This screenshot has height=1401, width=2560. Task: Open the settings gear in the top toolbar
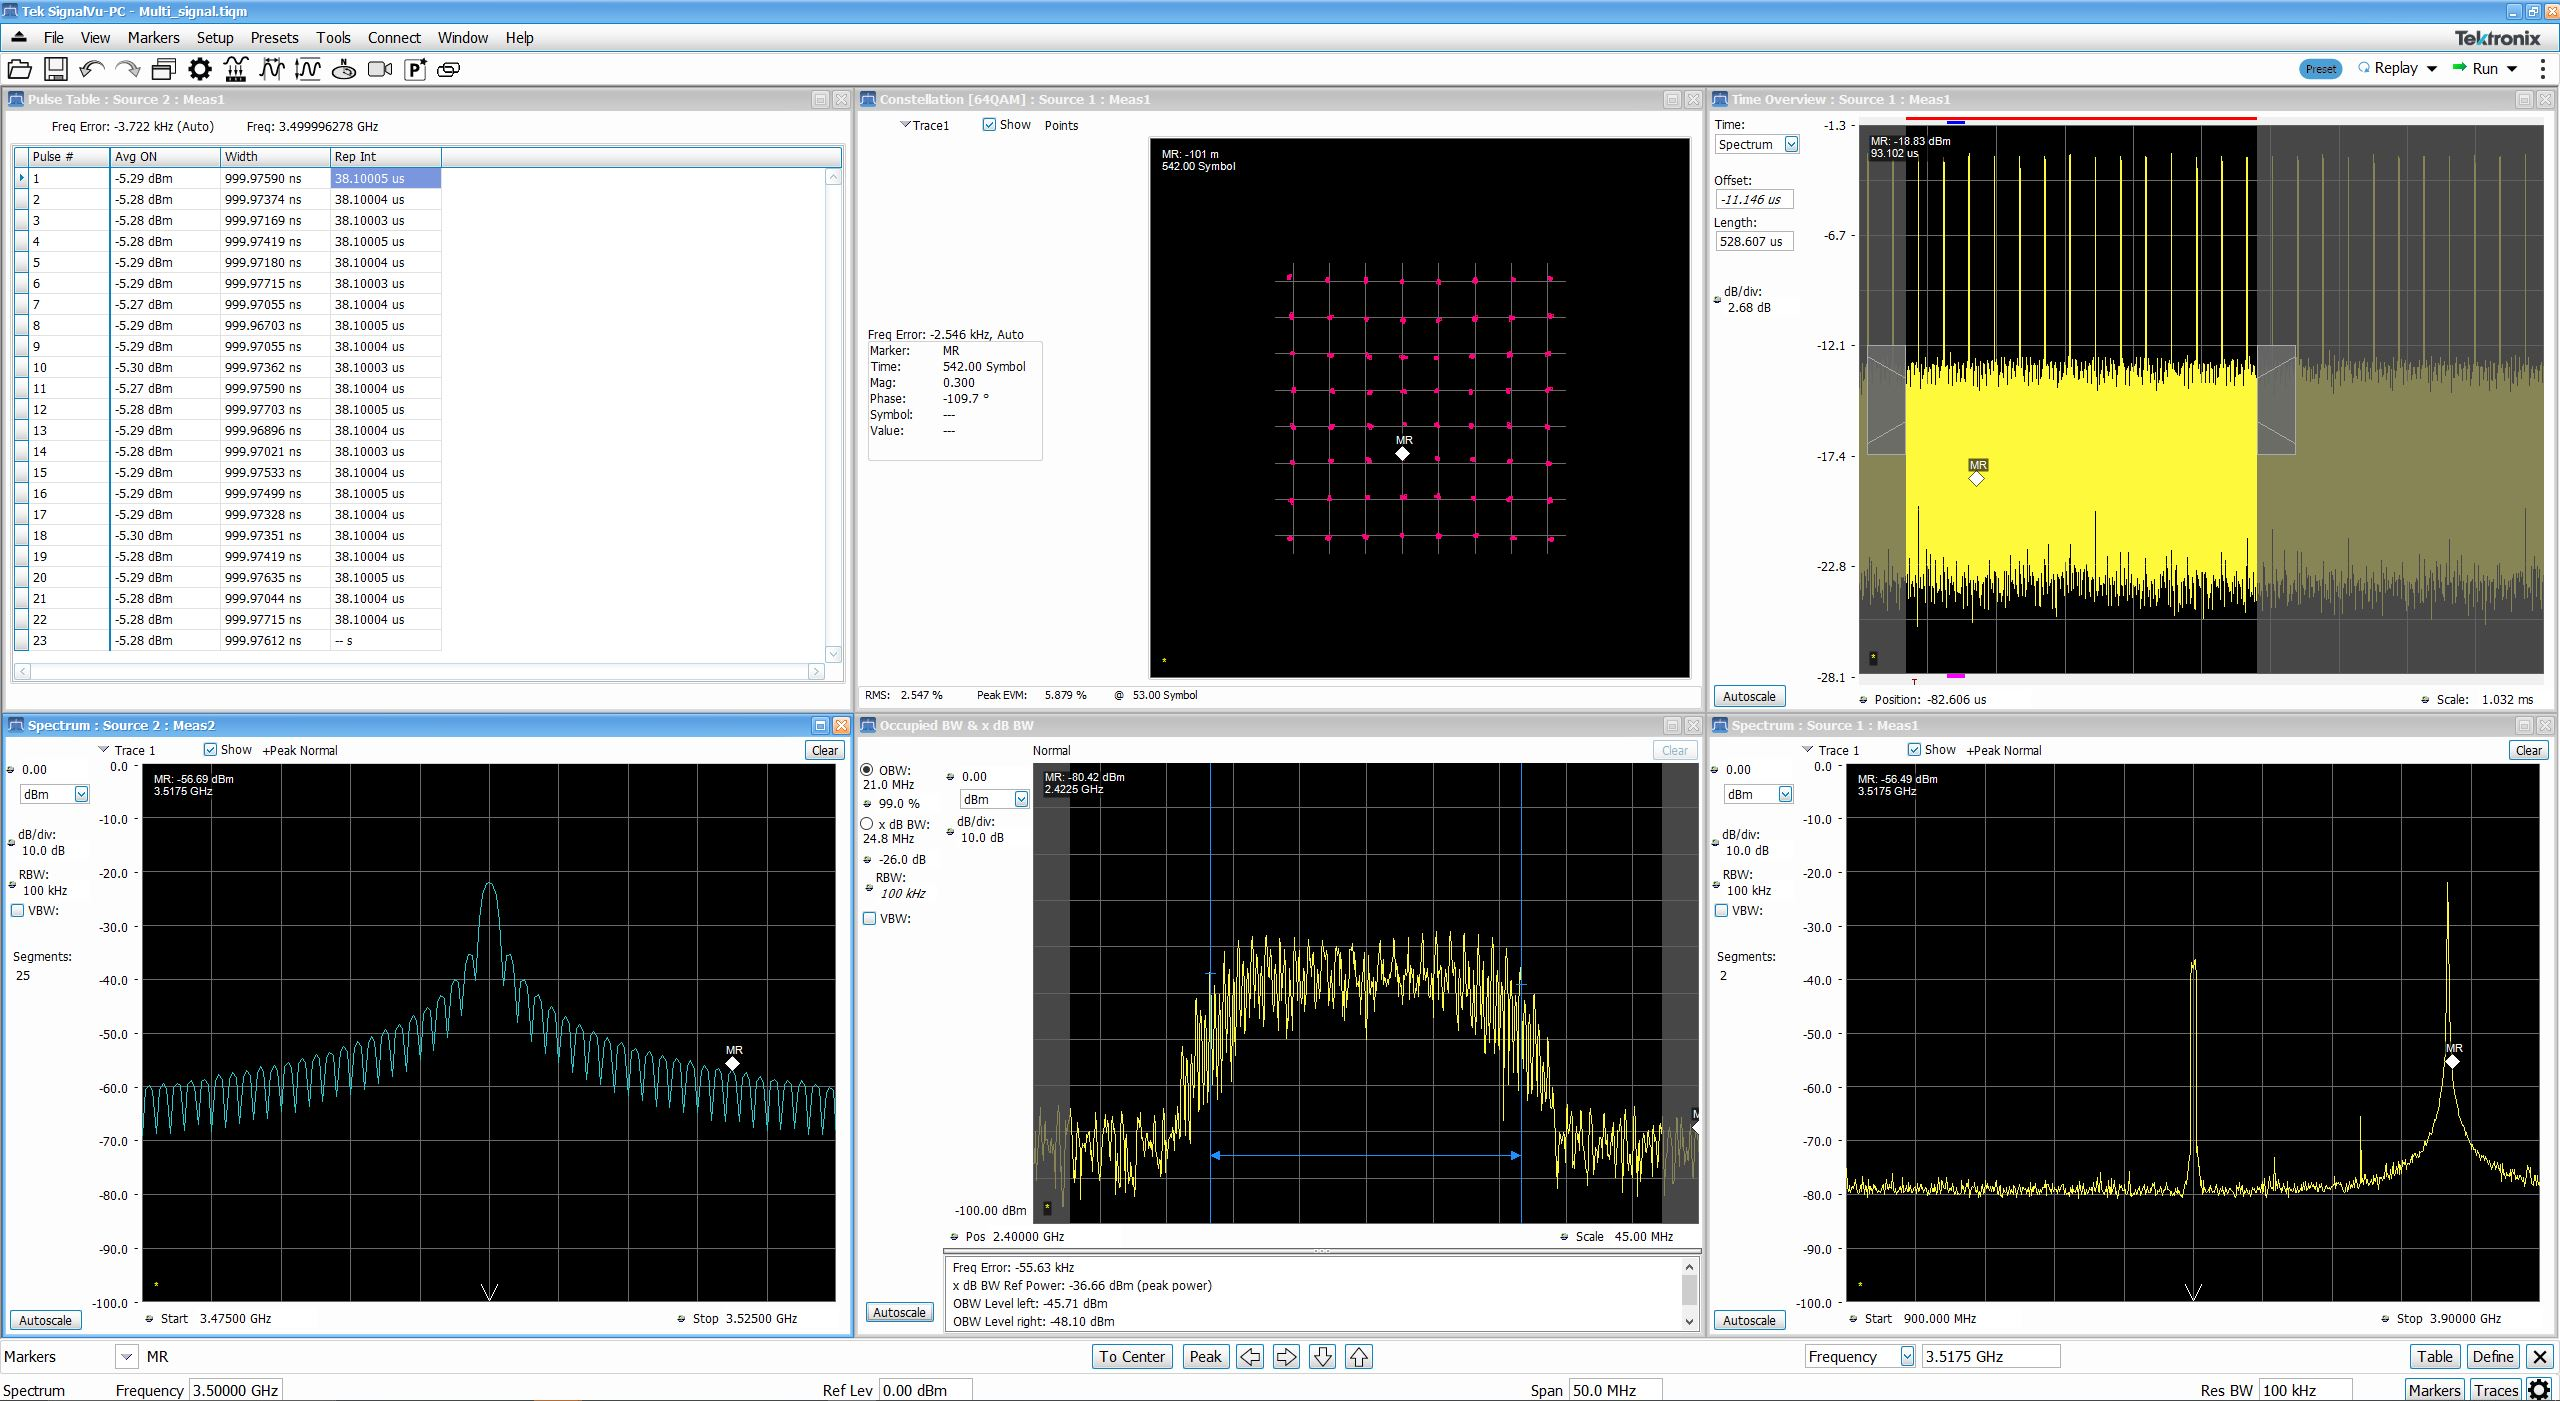(x=200, y=69)
